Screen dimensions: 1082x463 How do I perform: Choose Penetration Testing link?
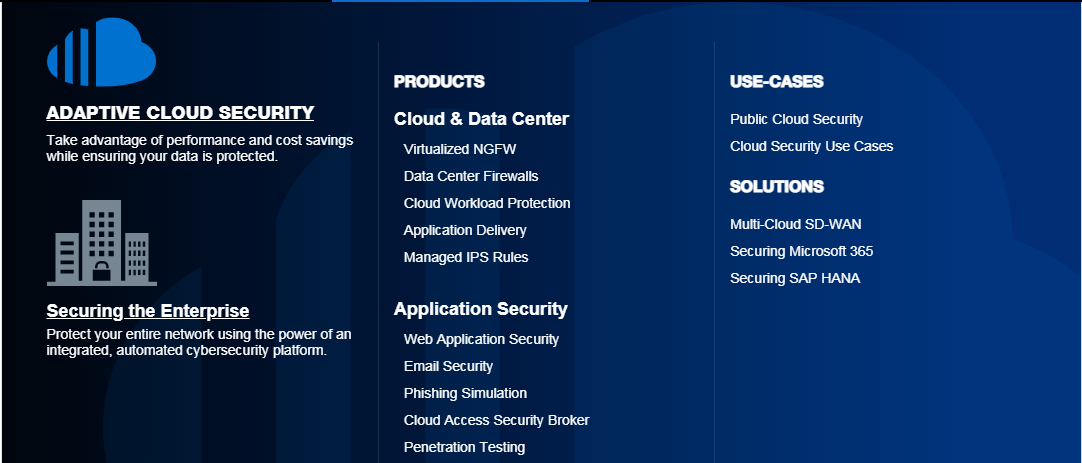pos(464,447)
